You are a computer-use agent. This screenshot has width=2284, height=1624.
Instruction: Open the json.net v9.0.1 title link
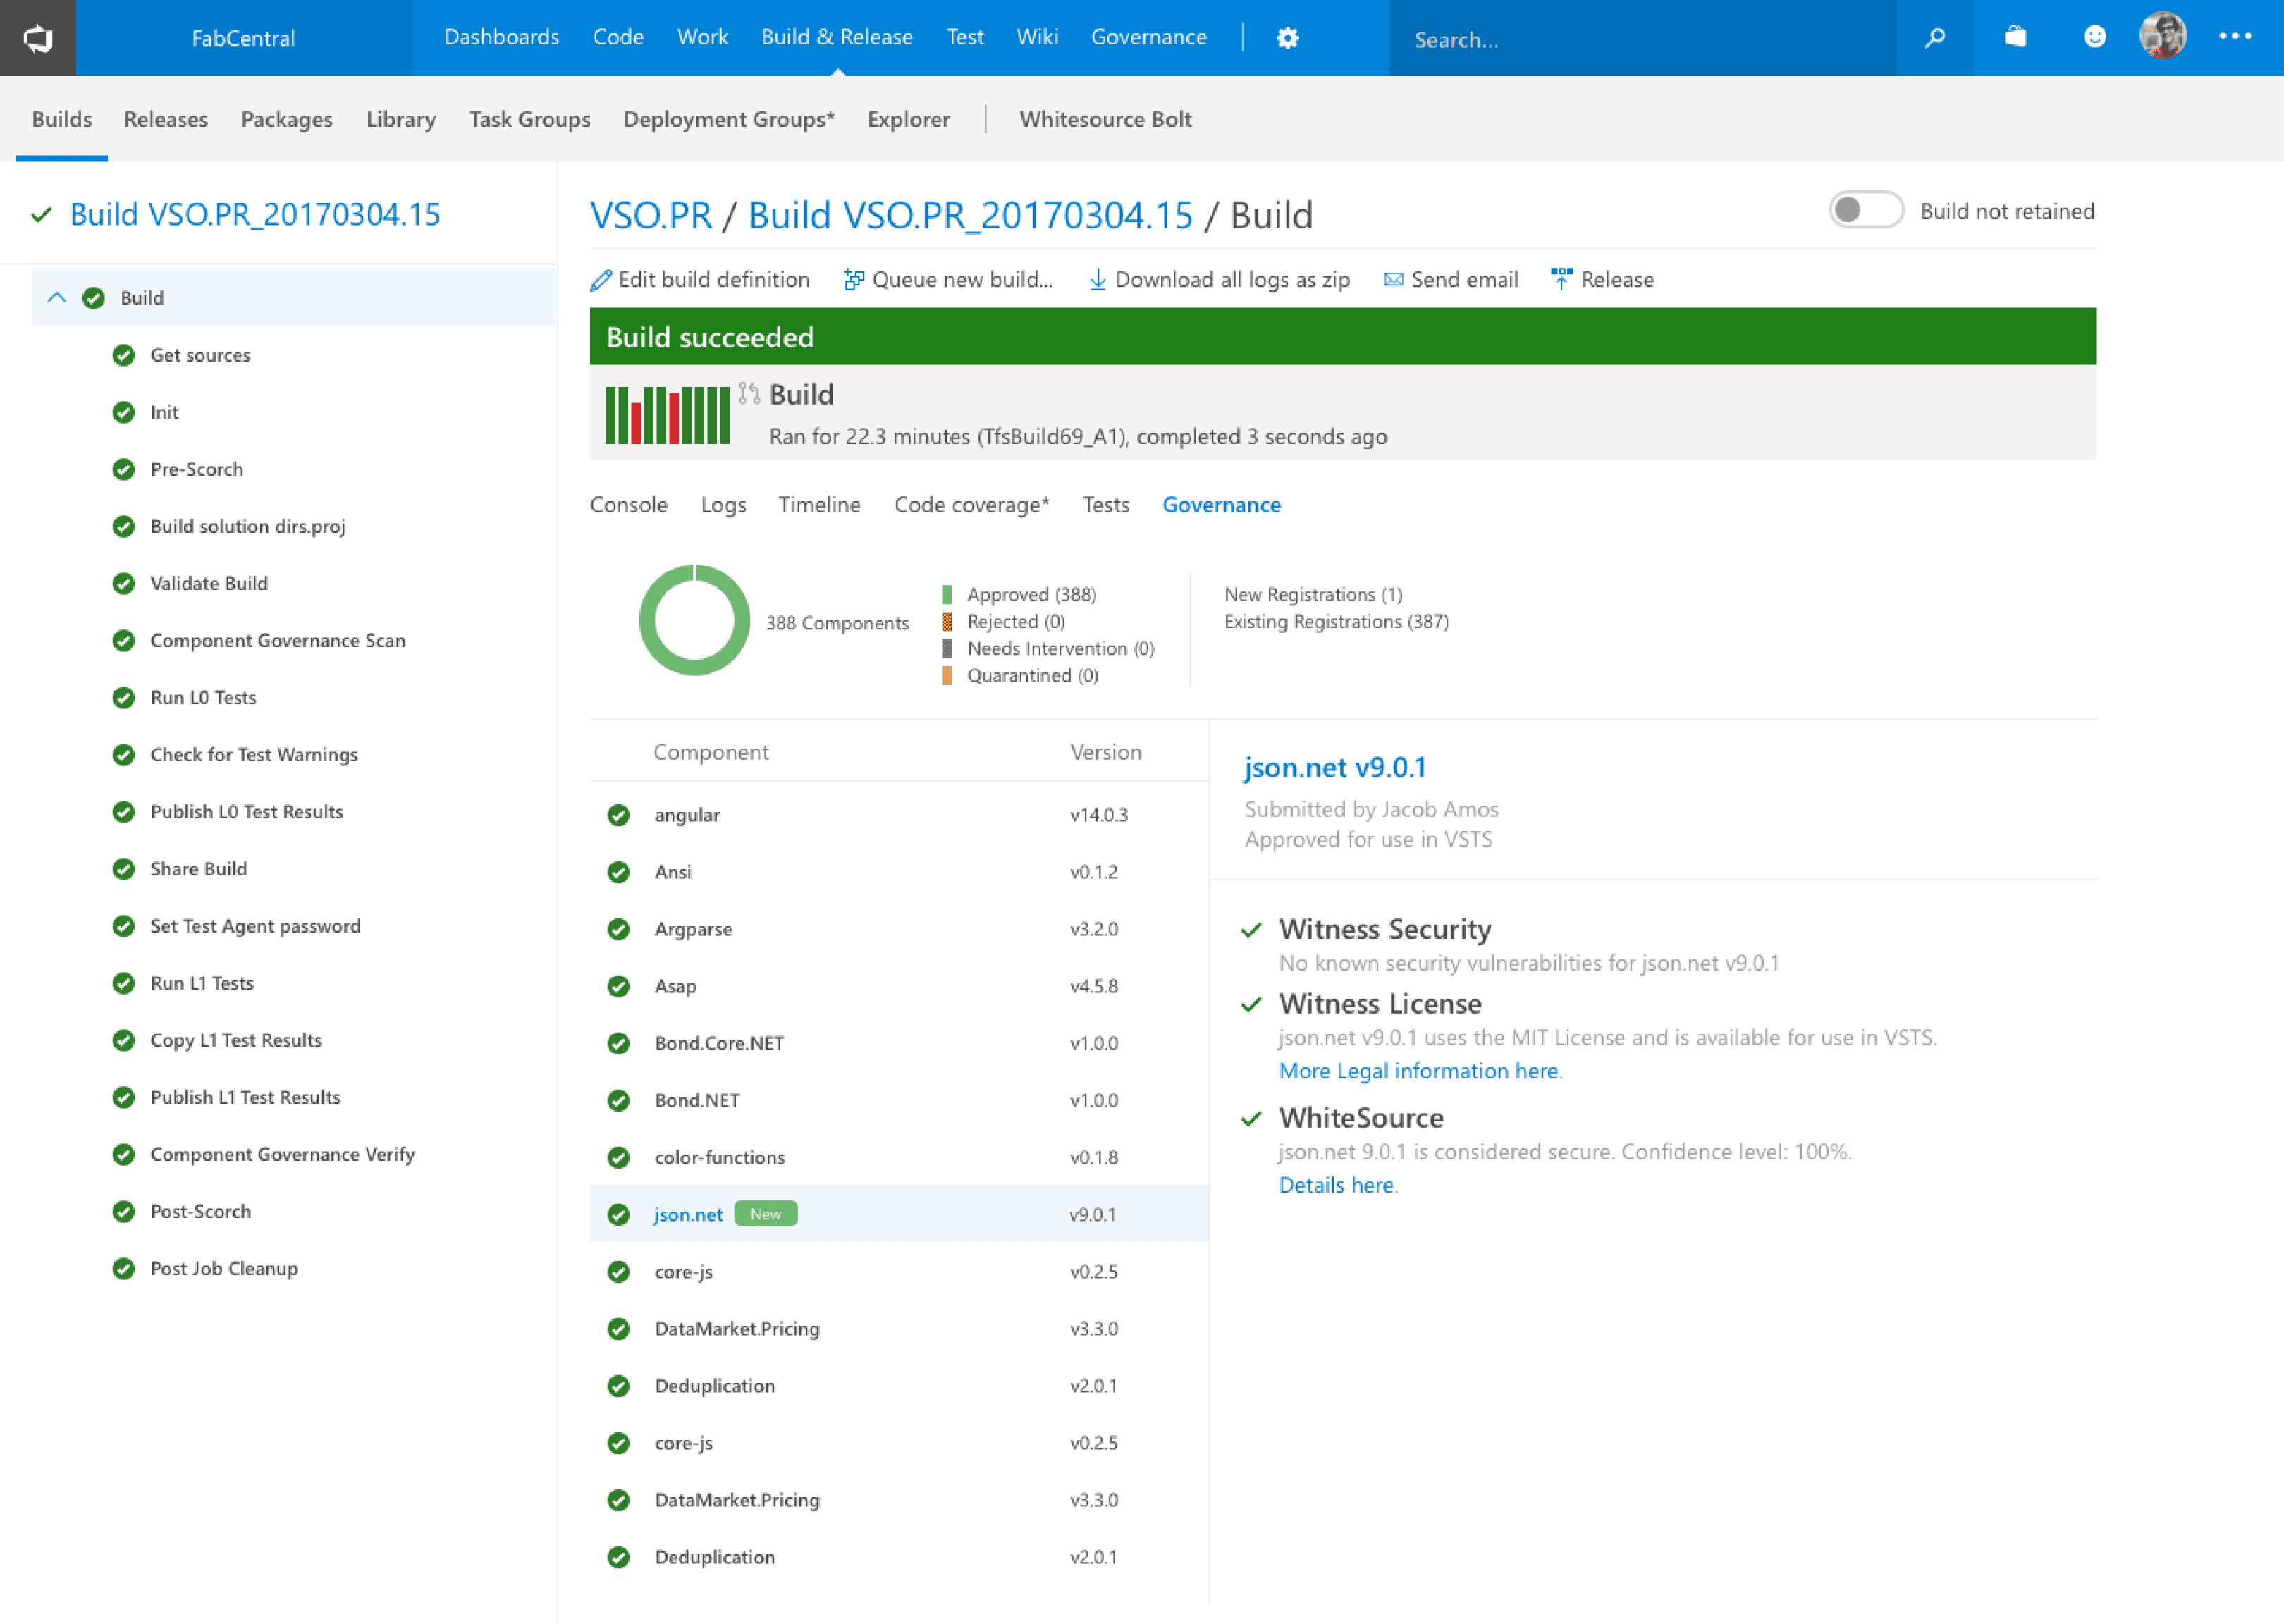1335,767
